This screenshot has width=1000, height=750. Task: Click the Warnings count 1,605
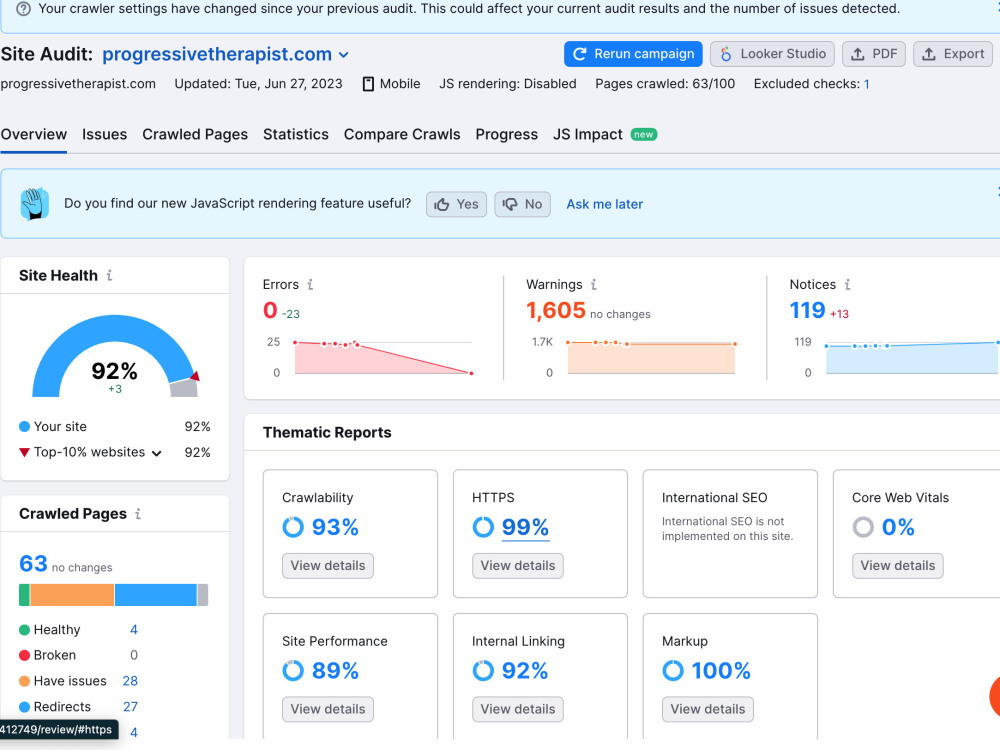(555, 311)
